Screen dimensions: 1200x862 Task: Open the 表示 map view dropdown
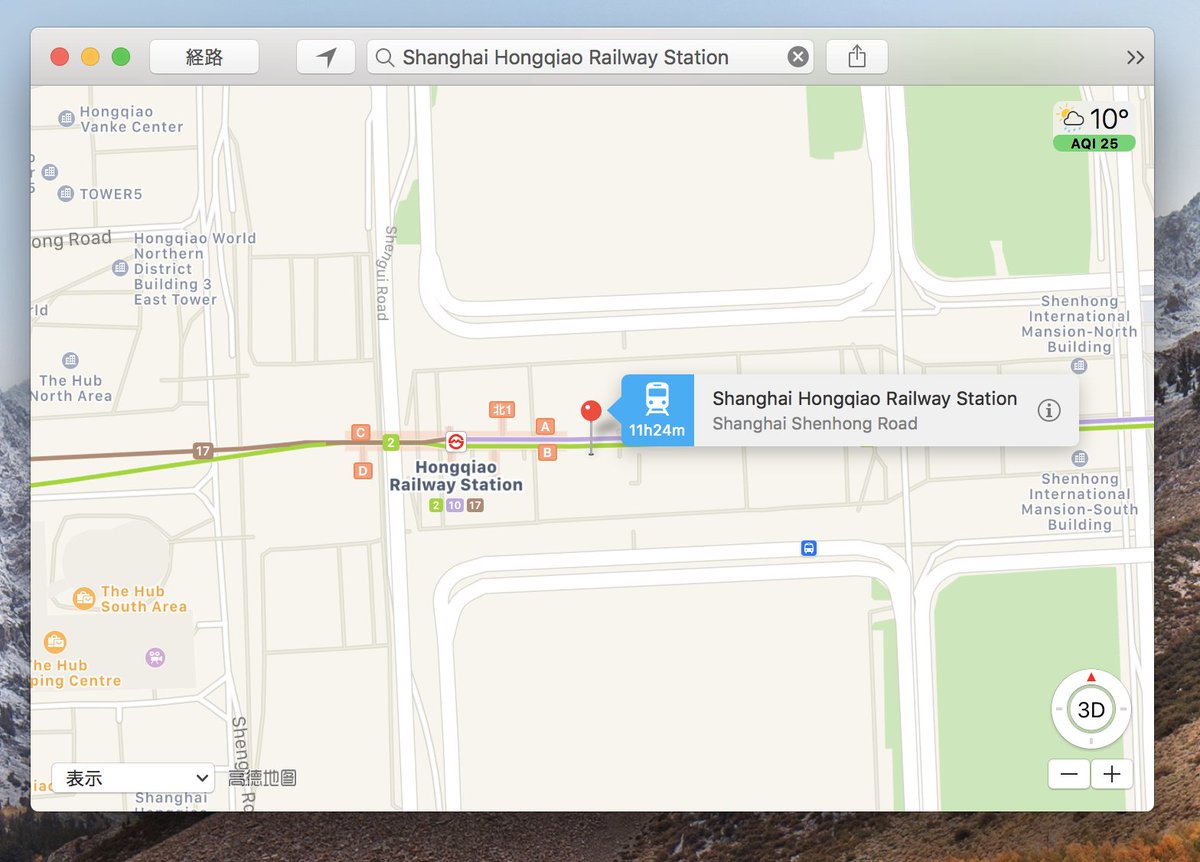[133, 778]
